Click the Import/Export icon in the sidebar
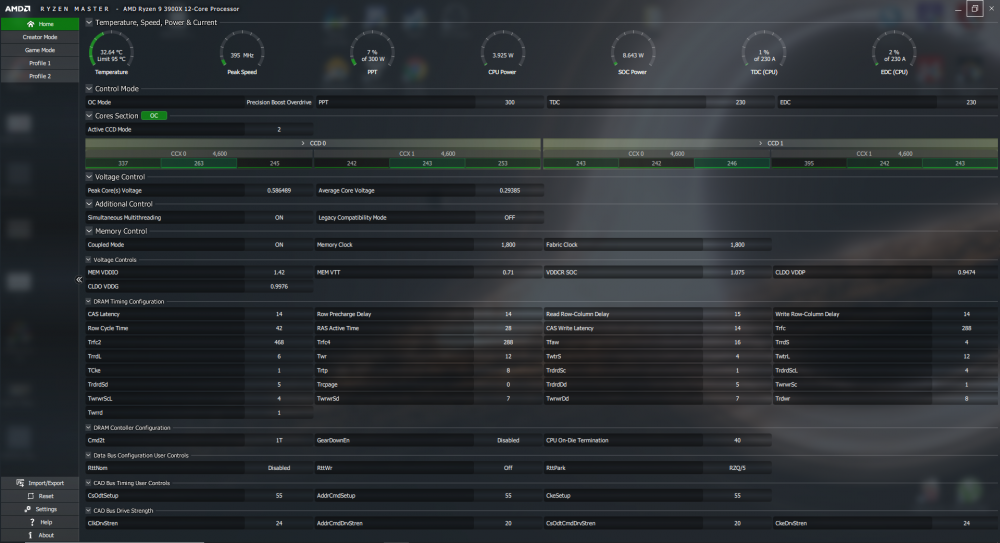Screen dimensions: 1000x543 pos(20,483)
